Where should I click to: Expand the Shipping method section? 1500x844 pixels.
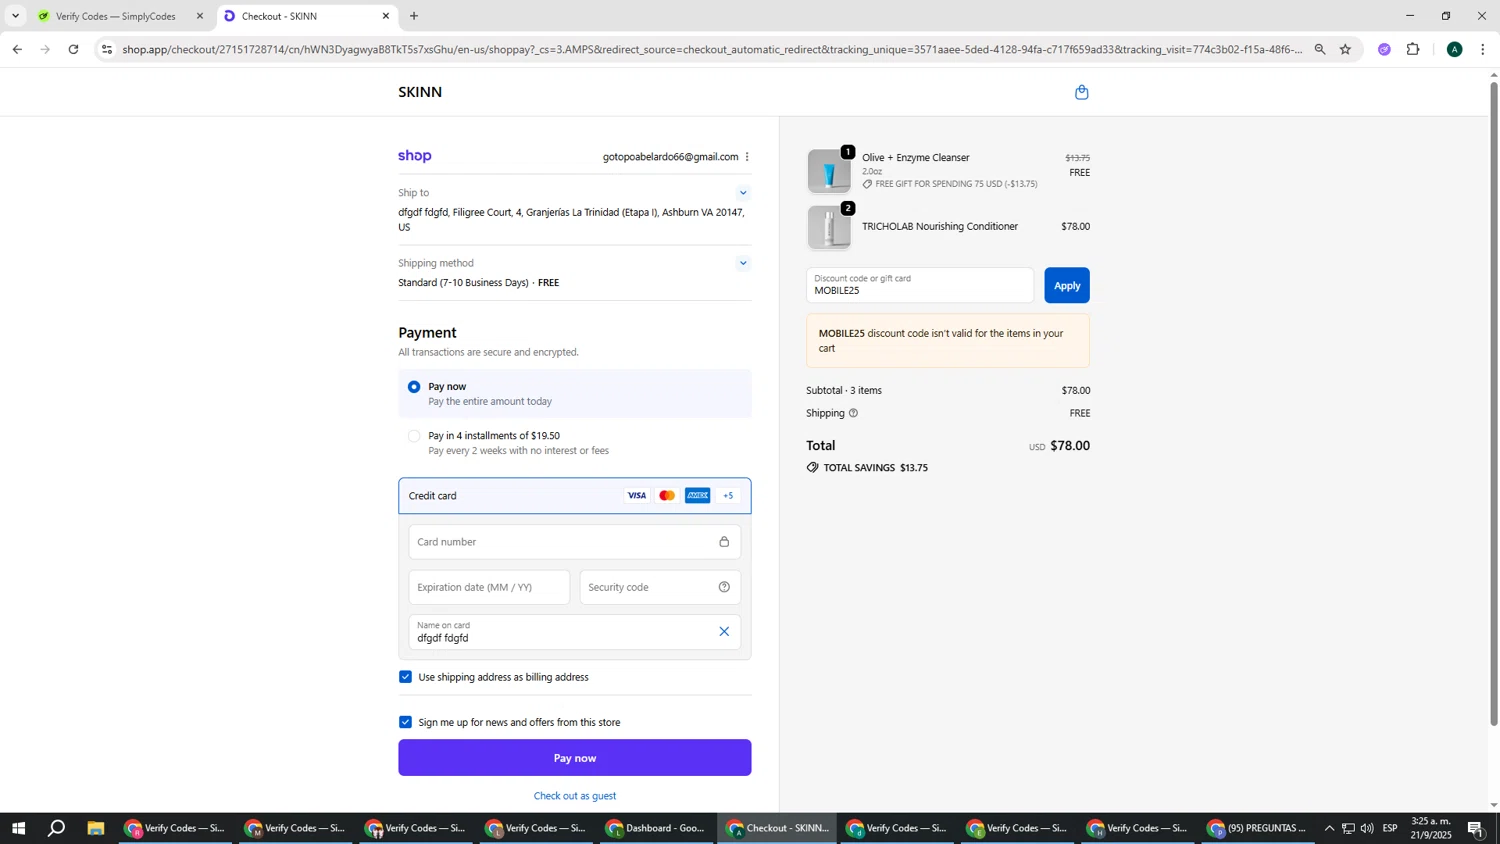click(743, 264)
